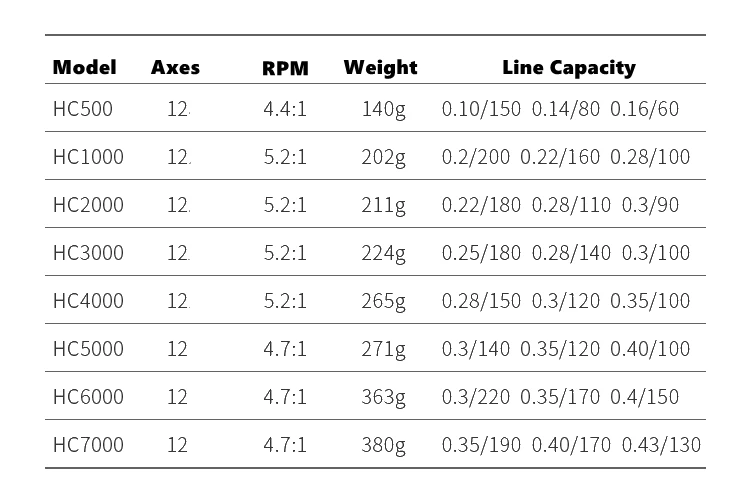Select the HC4000 model cell
Screen dimensions: 750x501
tap(88, 301)
